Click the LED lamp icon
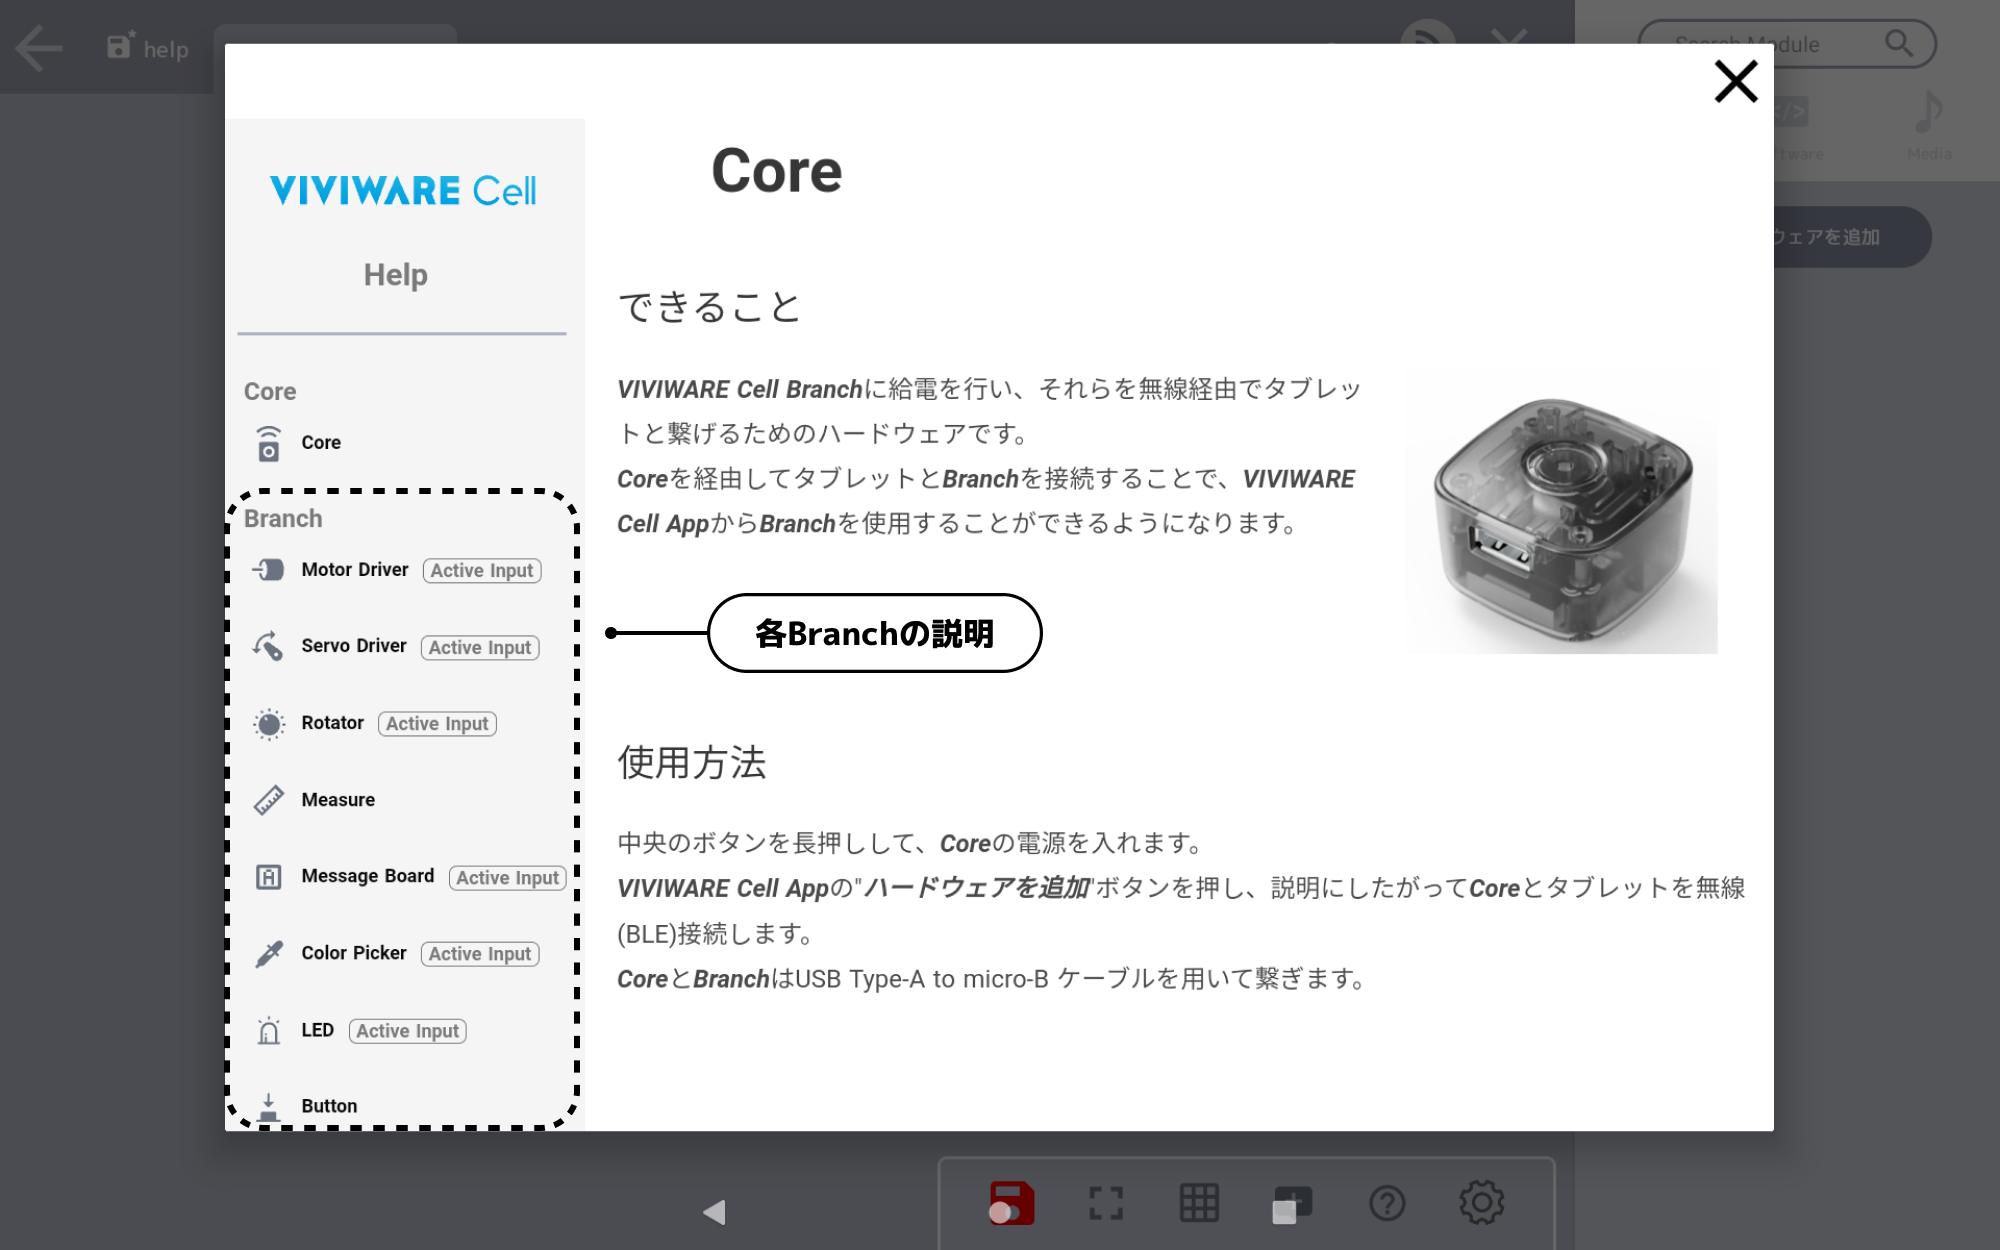The image size is (2000, 1250). click(x=268, y=1030)
